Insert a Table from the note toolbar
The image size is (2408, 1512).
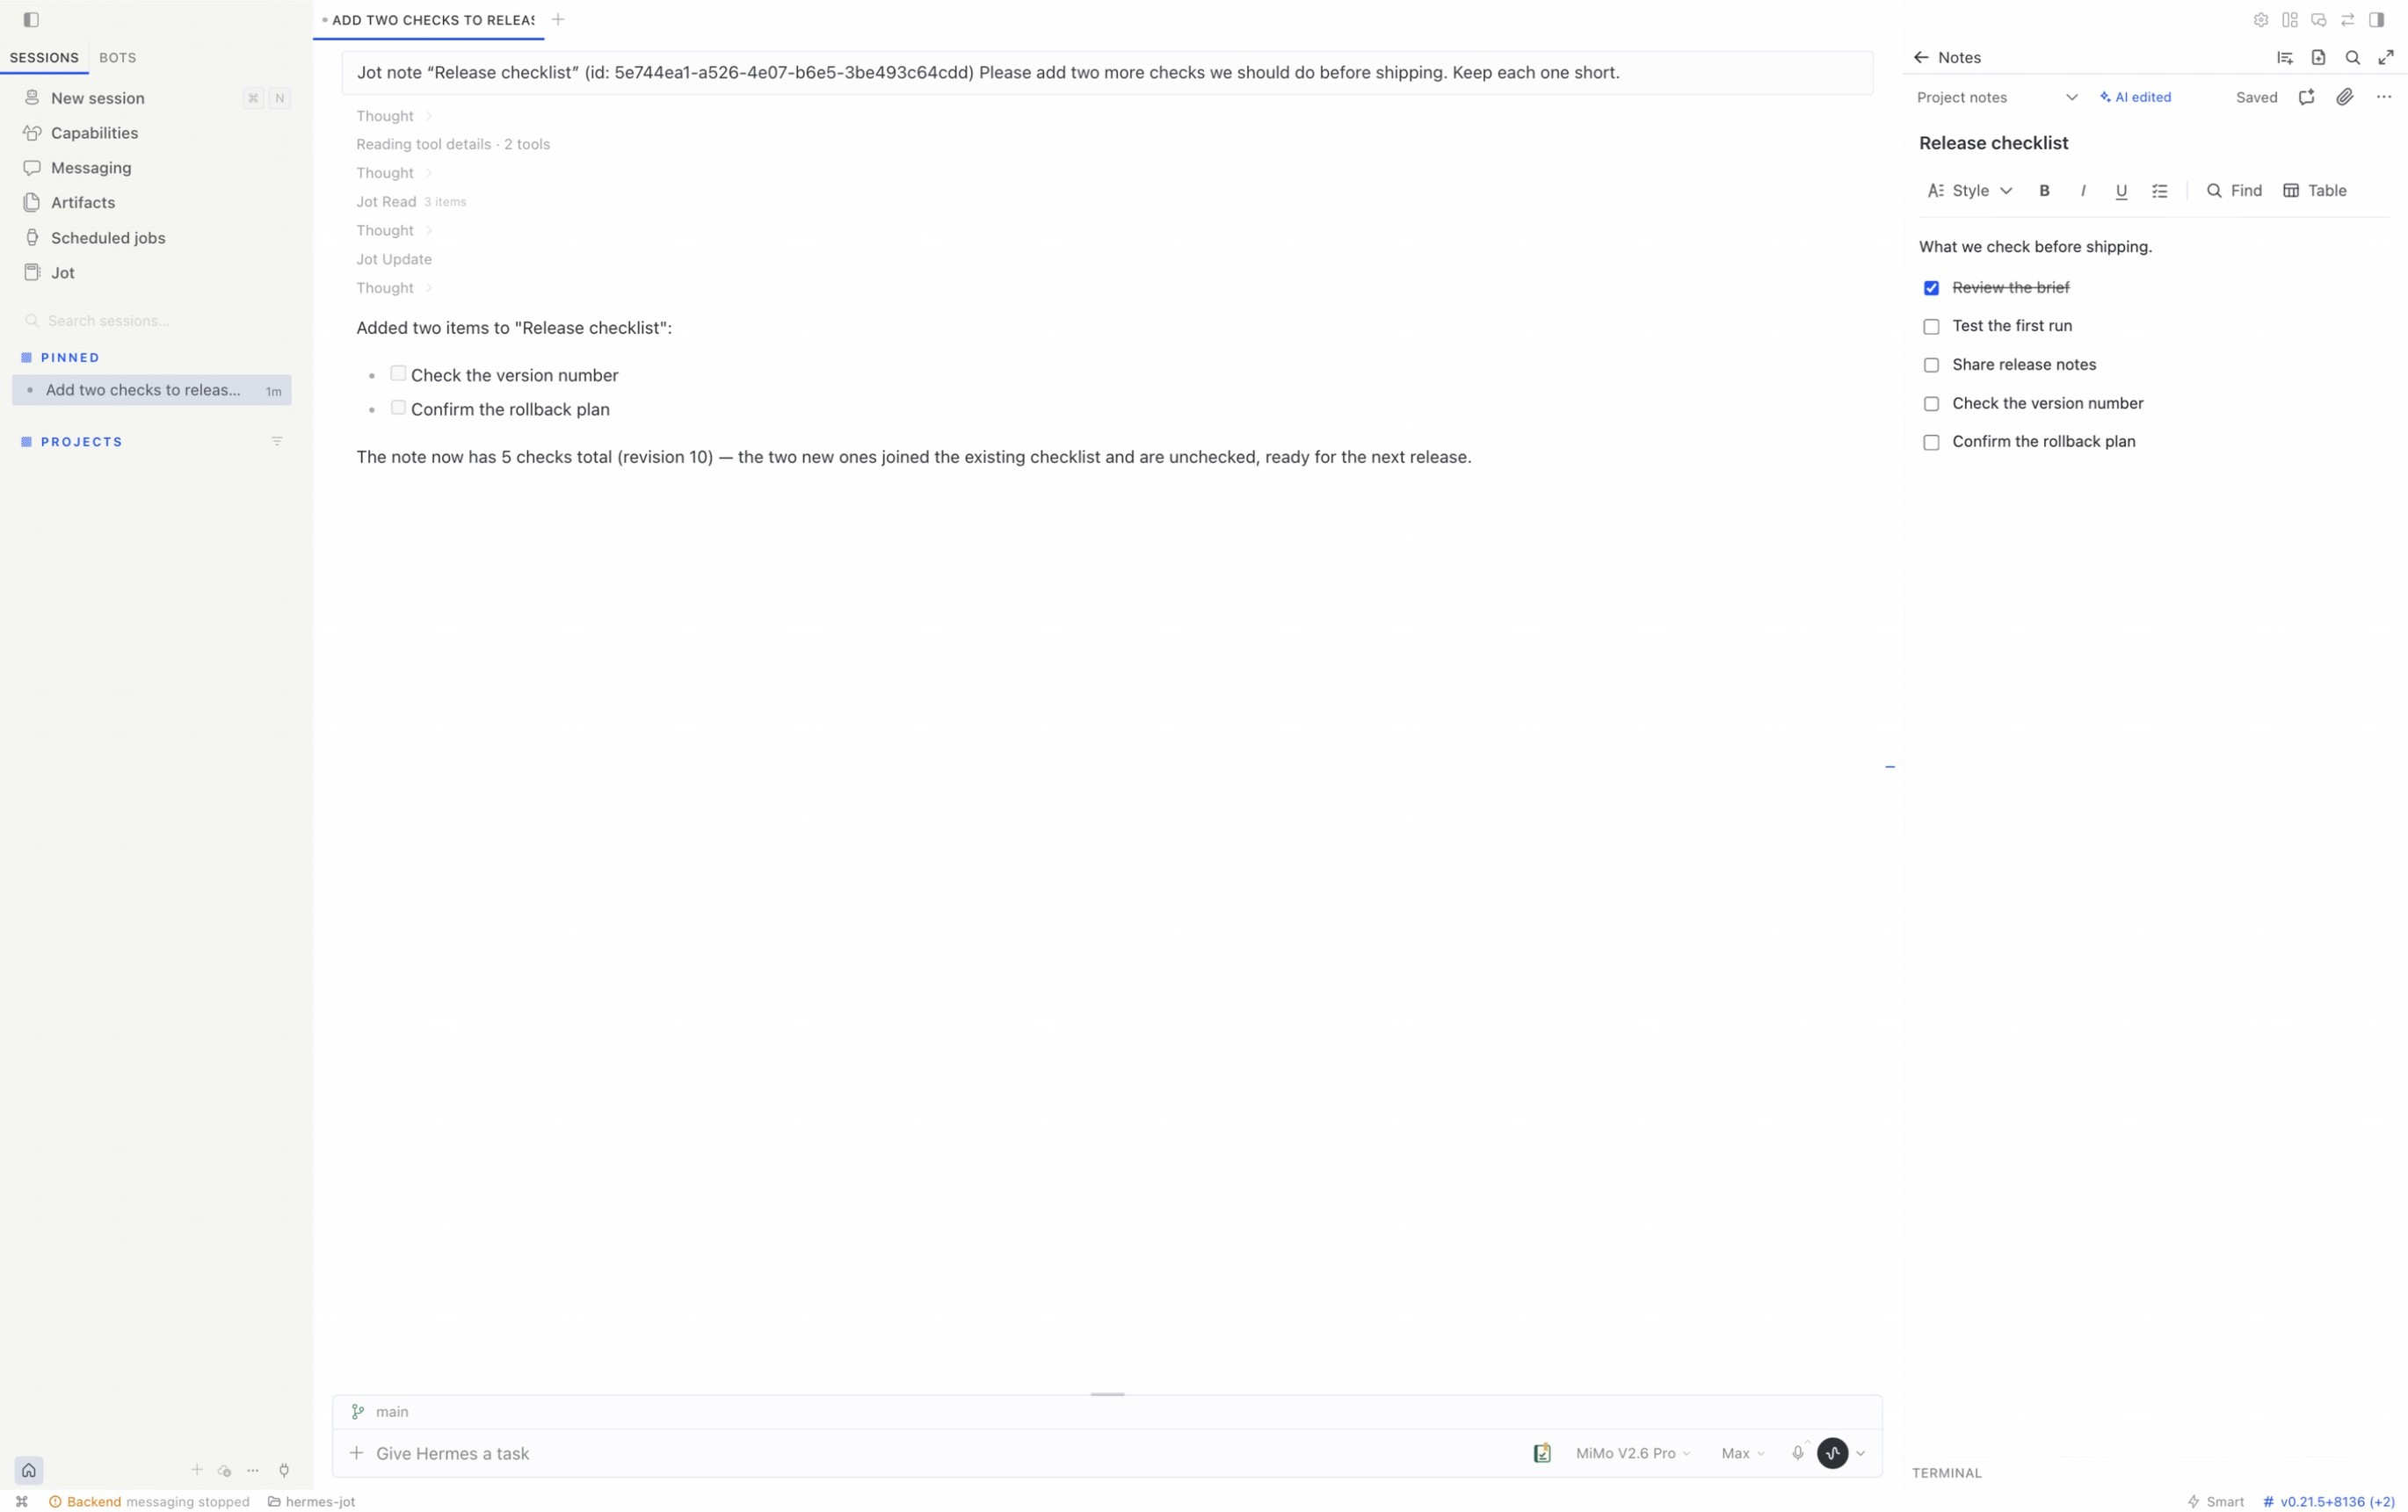coord(2315,190)
